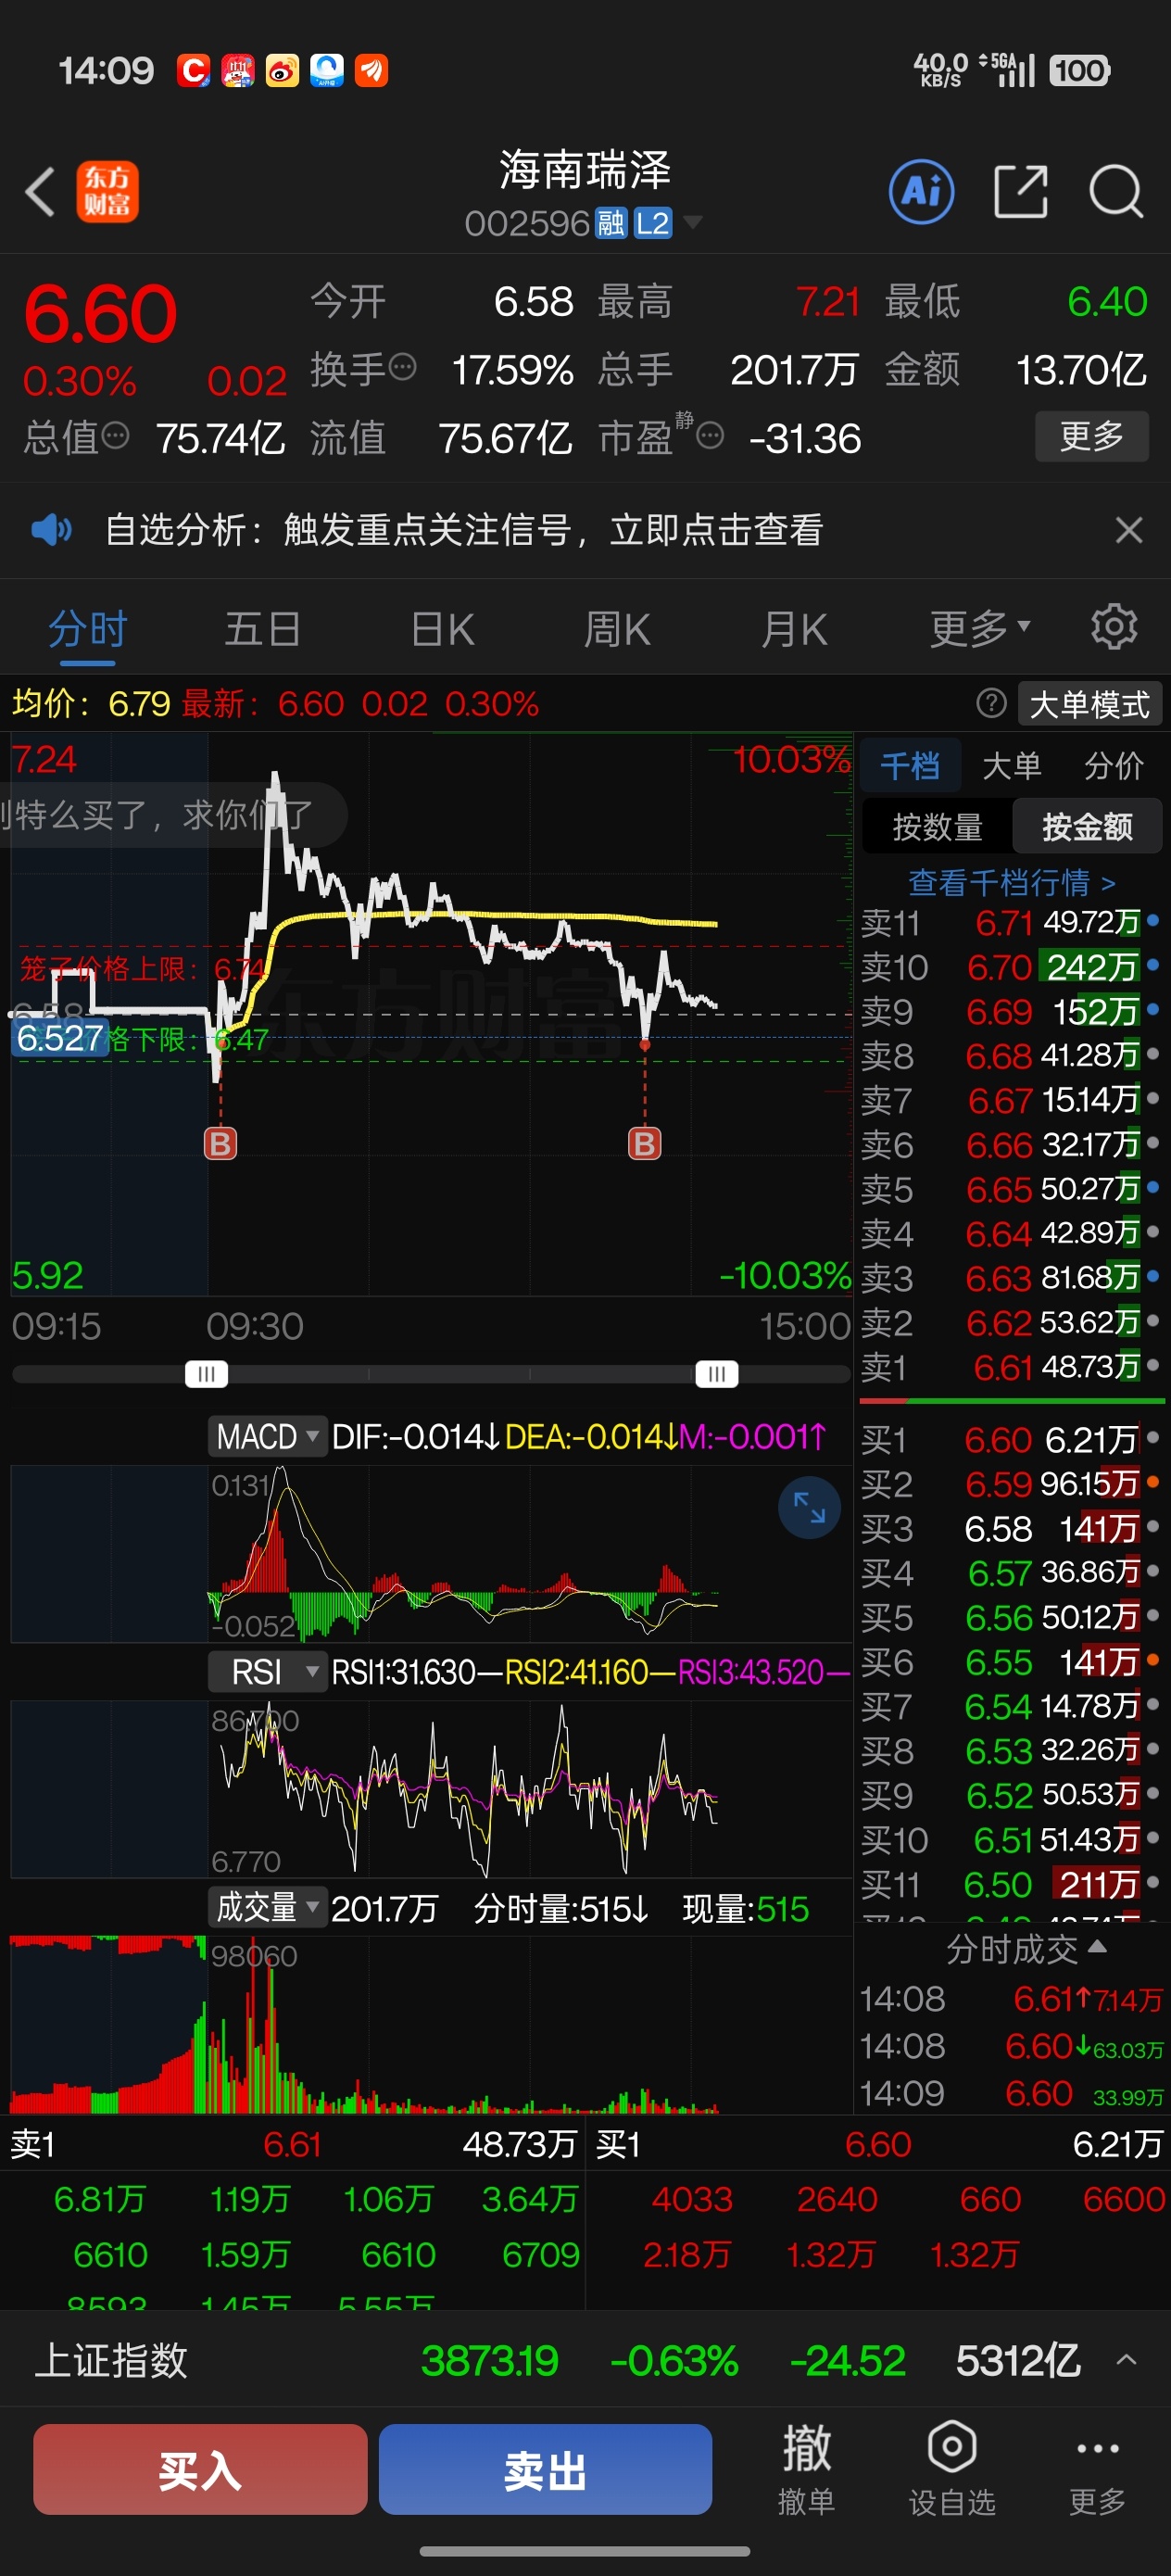Tap the 融 margin badge

point(611,223)
